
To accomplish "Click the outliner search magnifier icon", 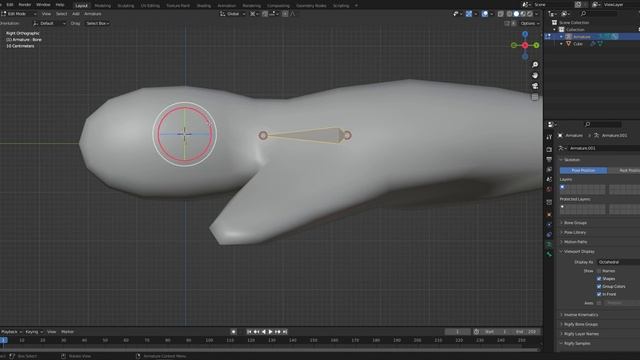I will pos(583,14).
